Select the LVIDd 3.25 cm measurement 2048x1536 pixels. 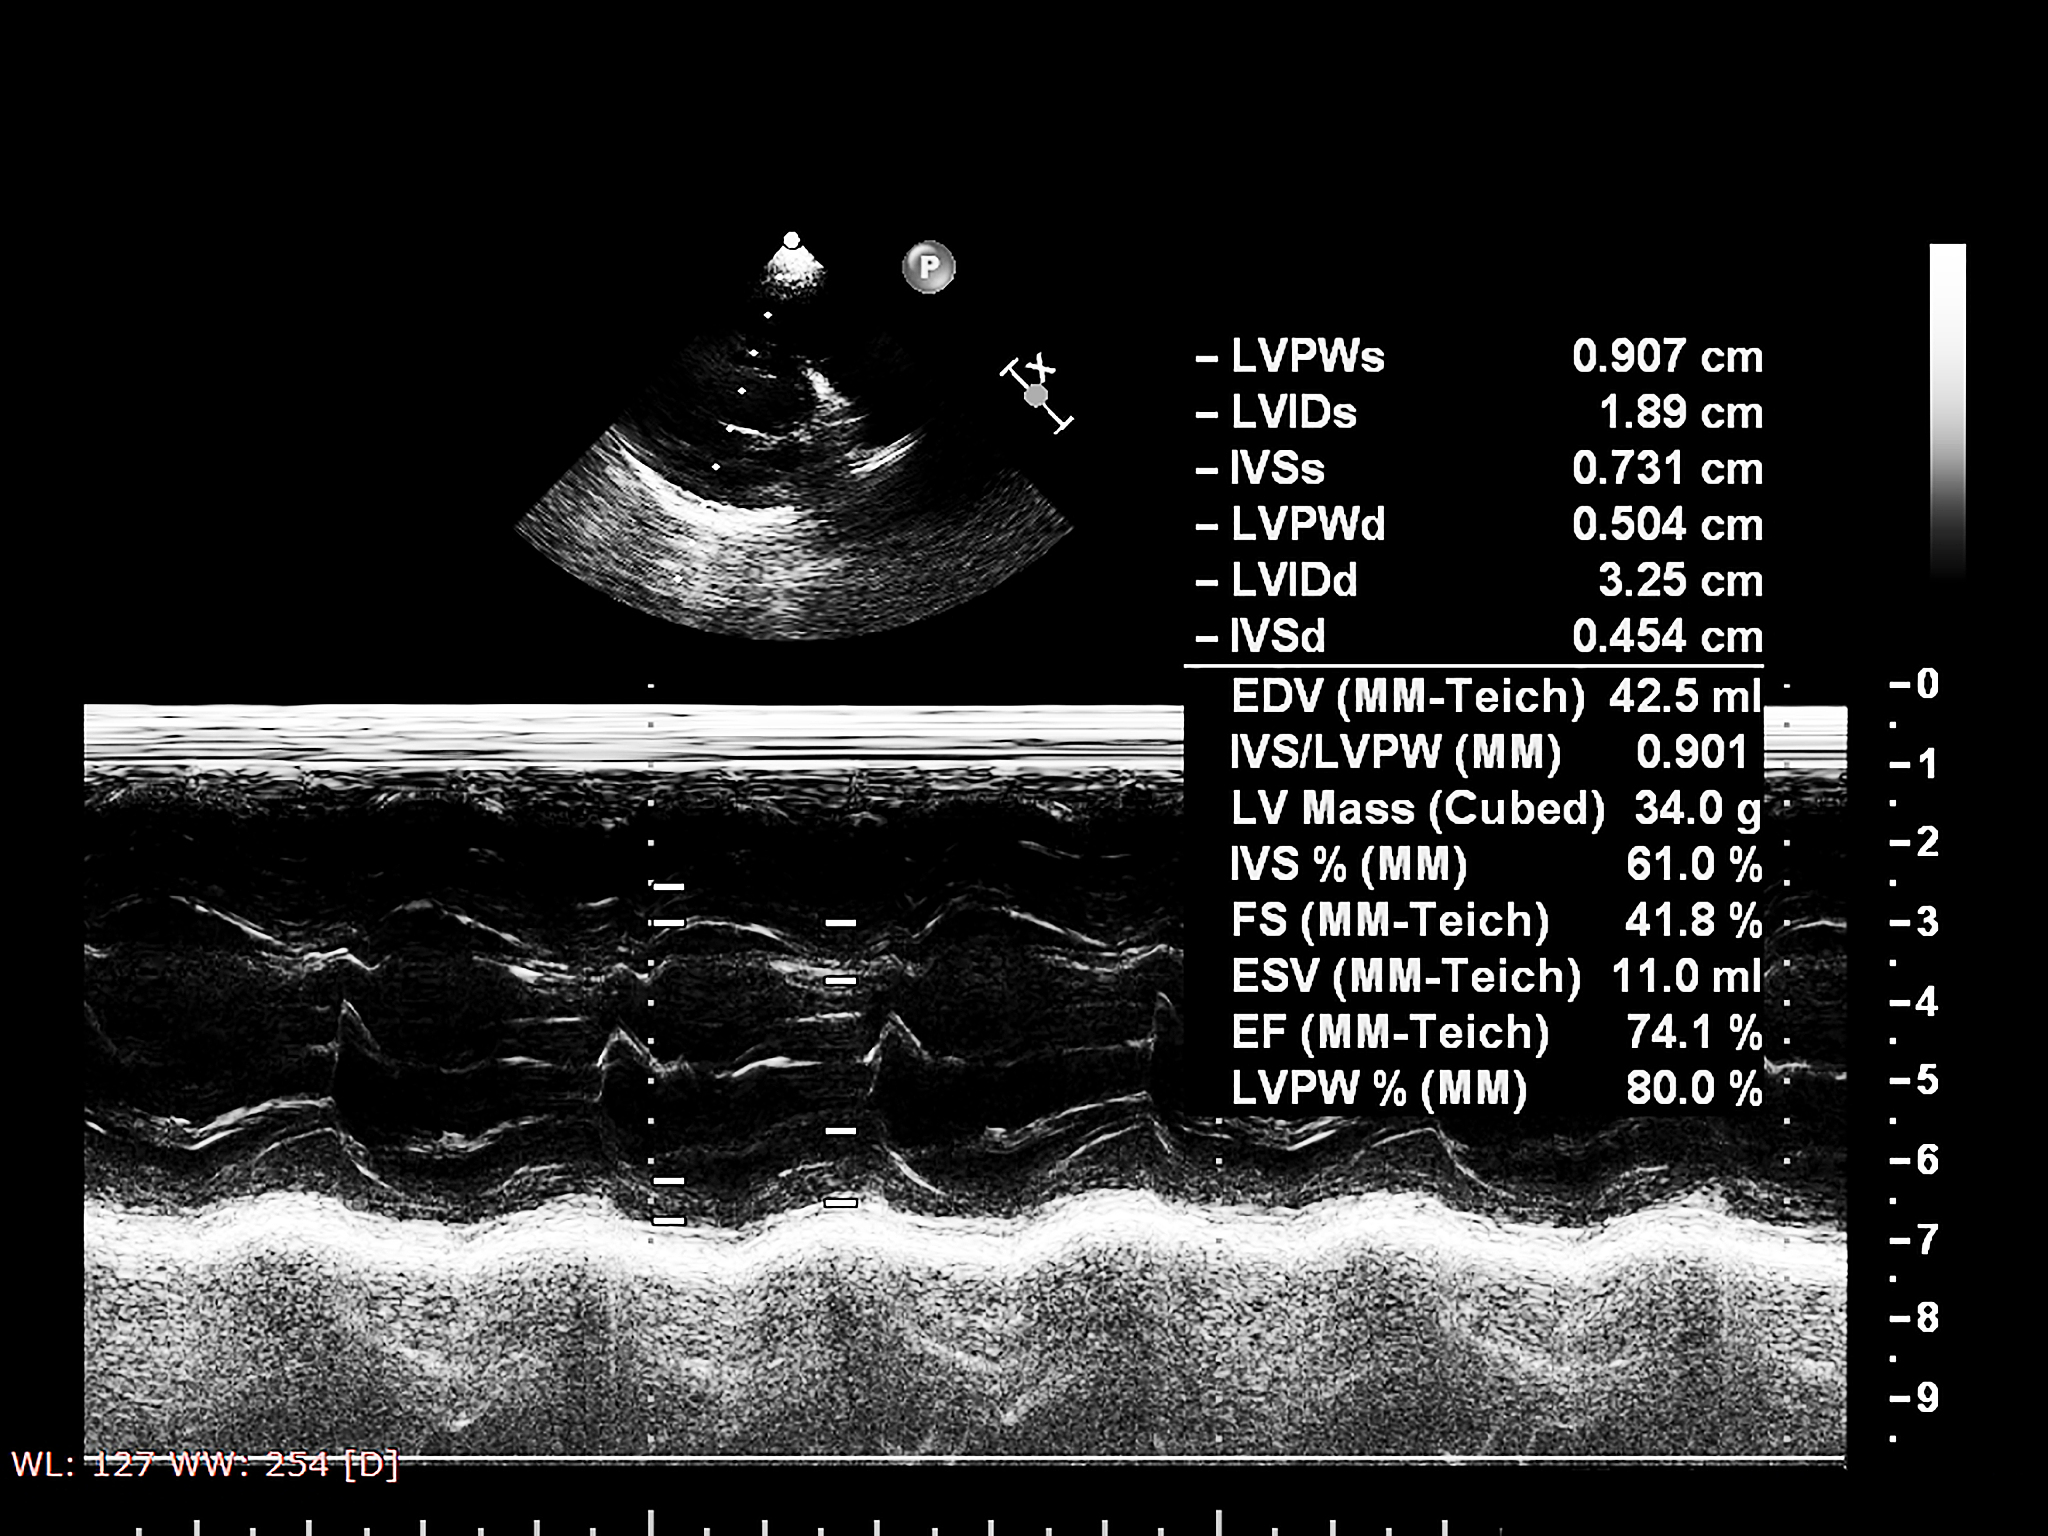click(1479, 581)
